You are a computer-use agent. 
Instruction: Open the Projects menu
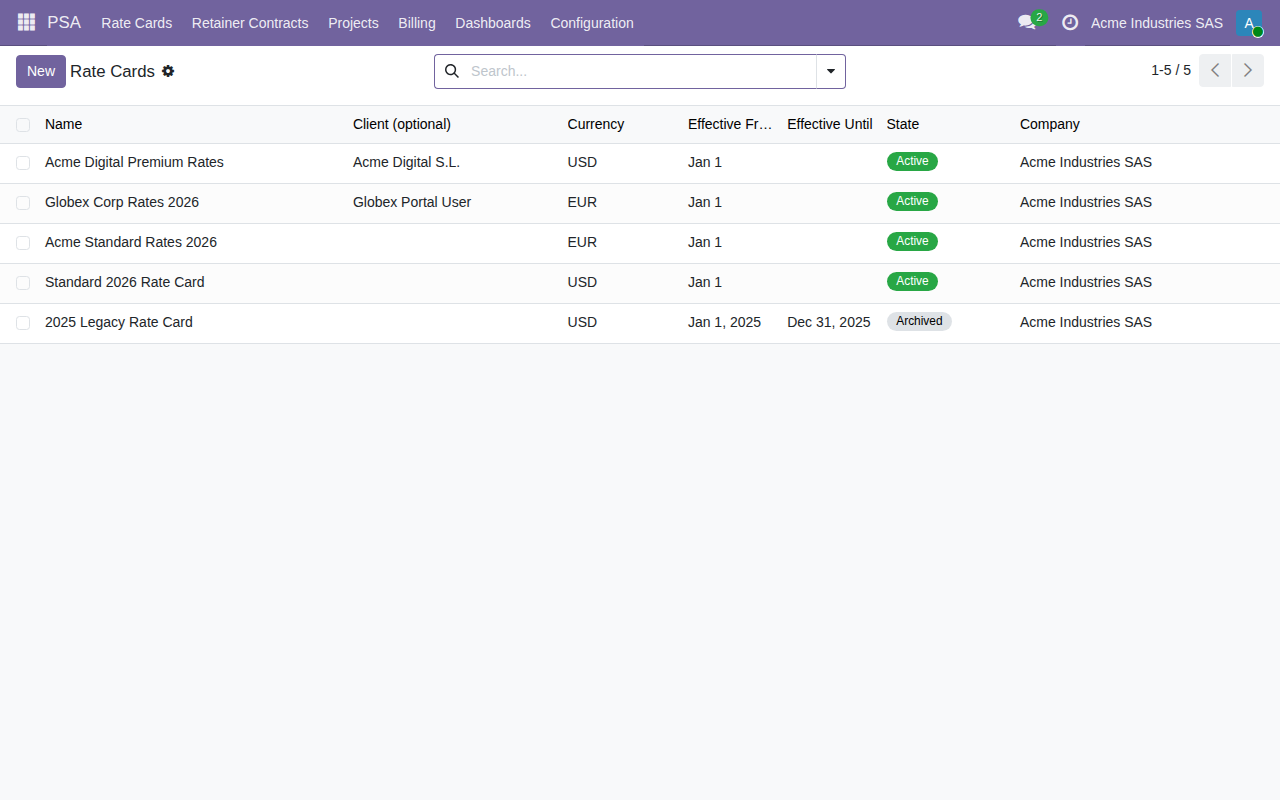(353, 23)
